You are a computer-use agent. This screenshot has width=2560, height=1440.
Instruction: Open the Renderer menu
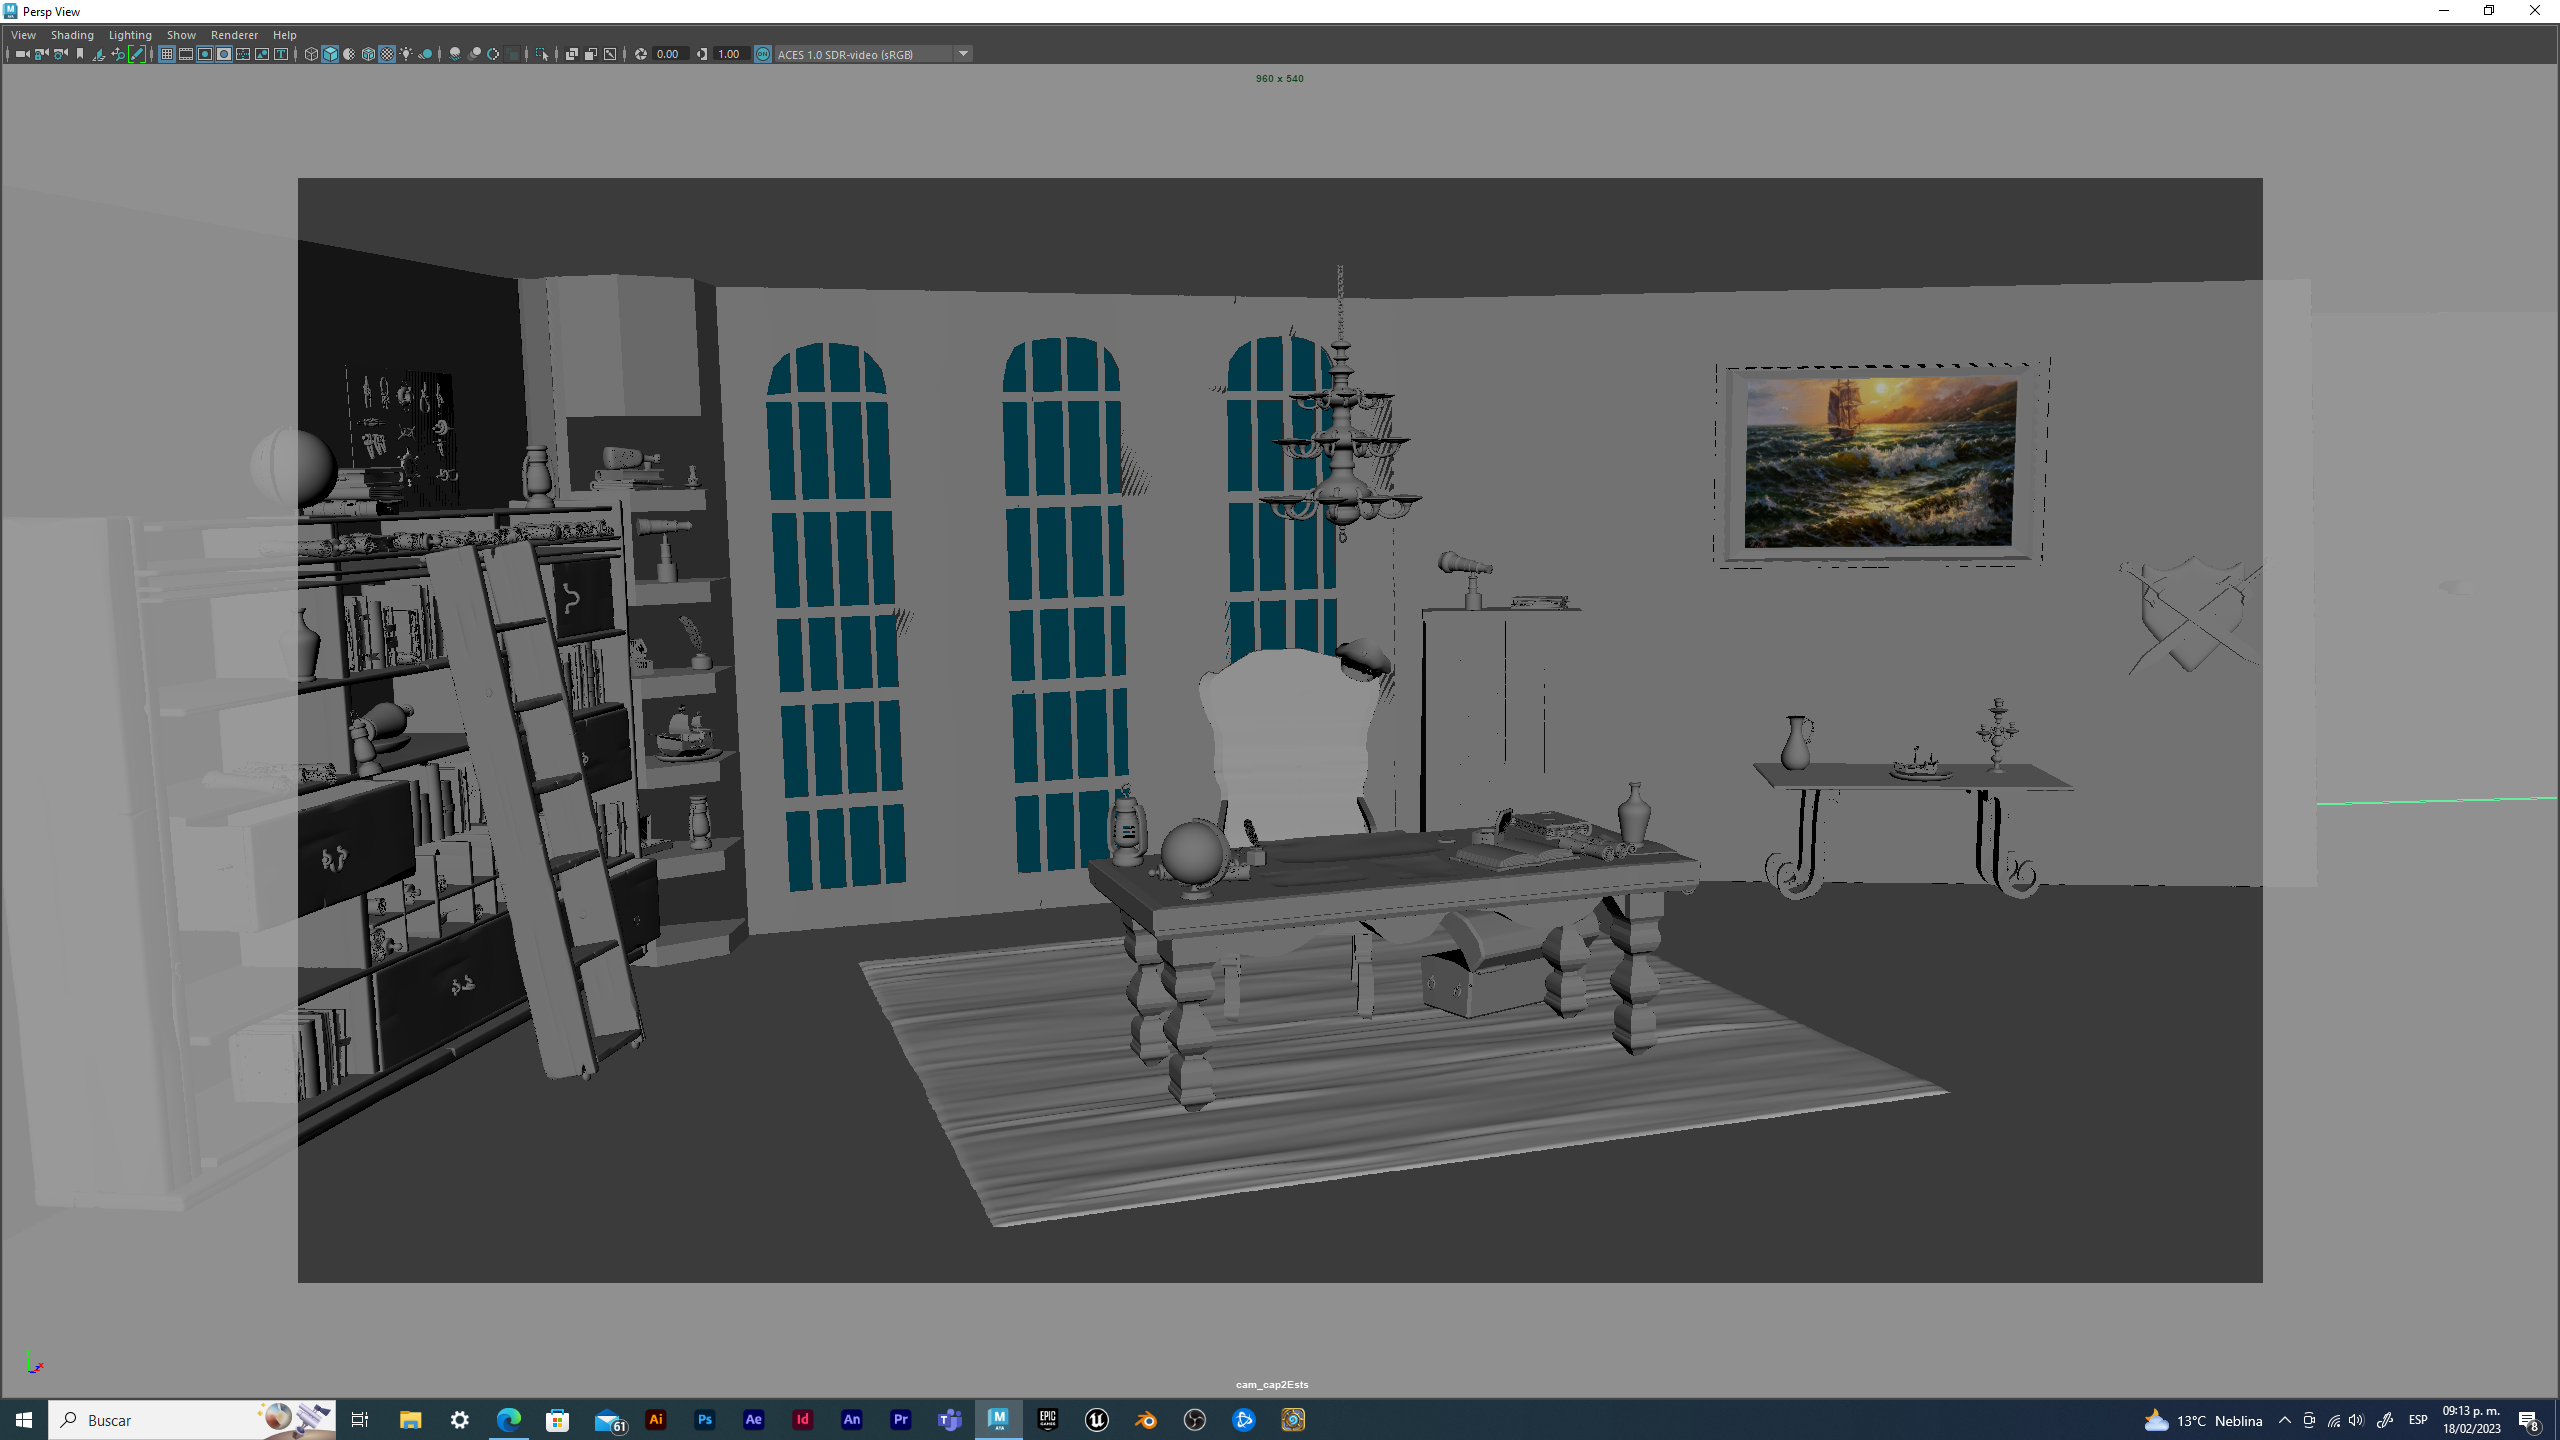click(x=234, y=35)
